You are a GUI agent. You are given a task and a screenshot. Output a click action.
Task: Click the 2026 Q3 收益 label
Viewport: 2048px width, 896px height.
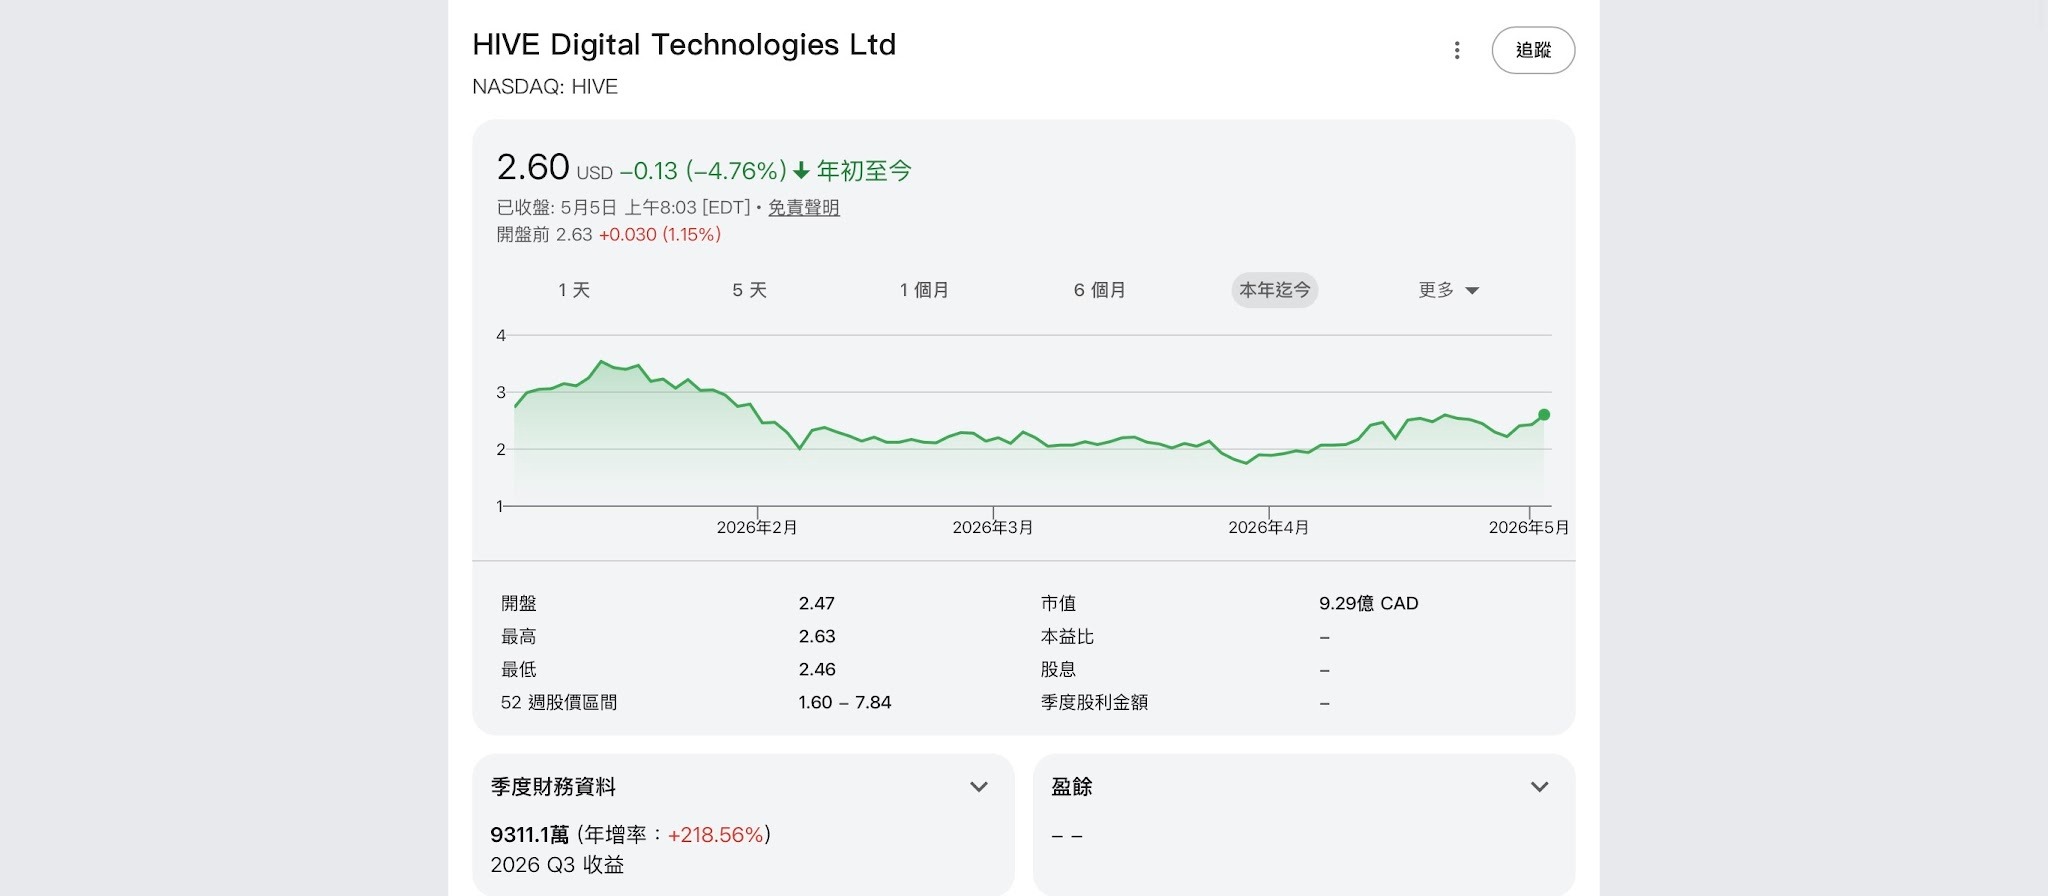(557, 864)
